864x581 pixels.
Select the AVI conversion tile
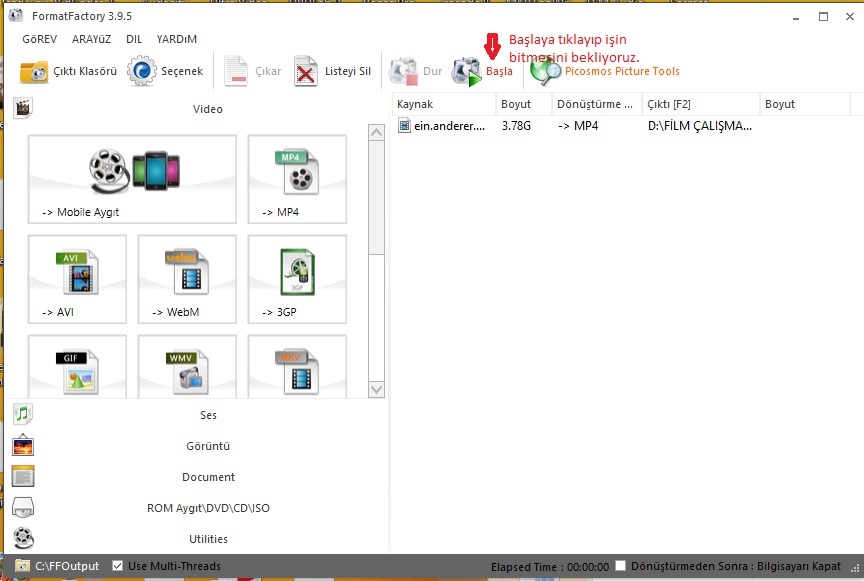coord(77,279)
